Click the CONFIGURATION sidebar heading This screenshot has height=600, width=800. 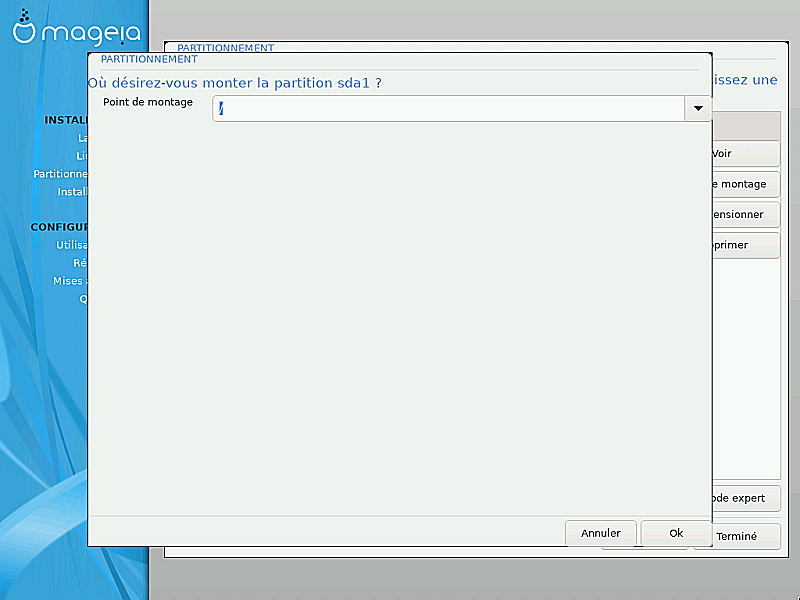60,227
